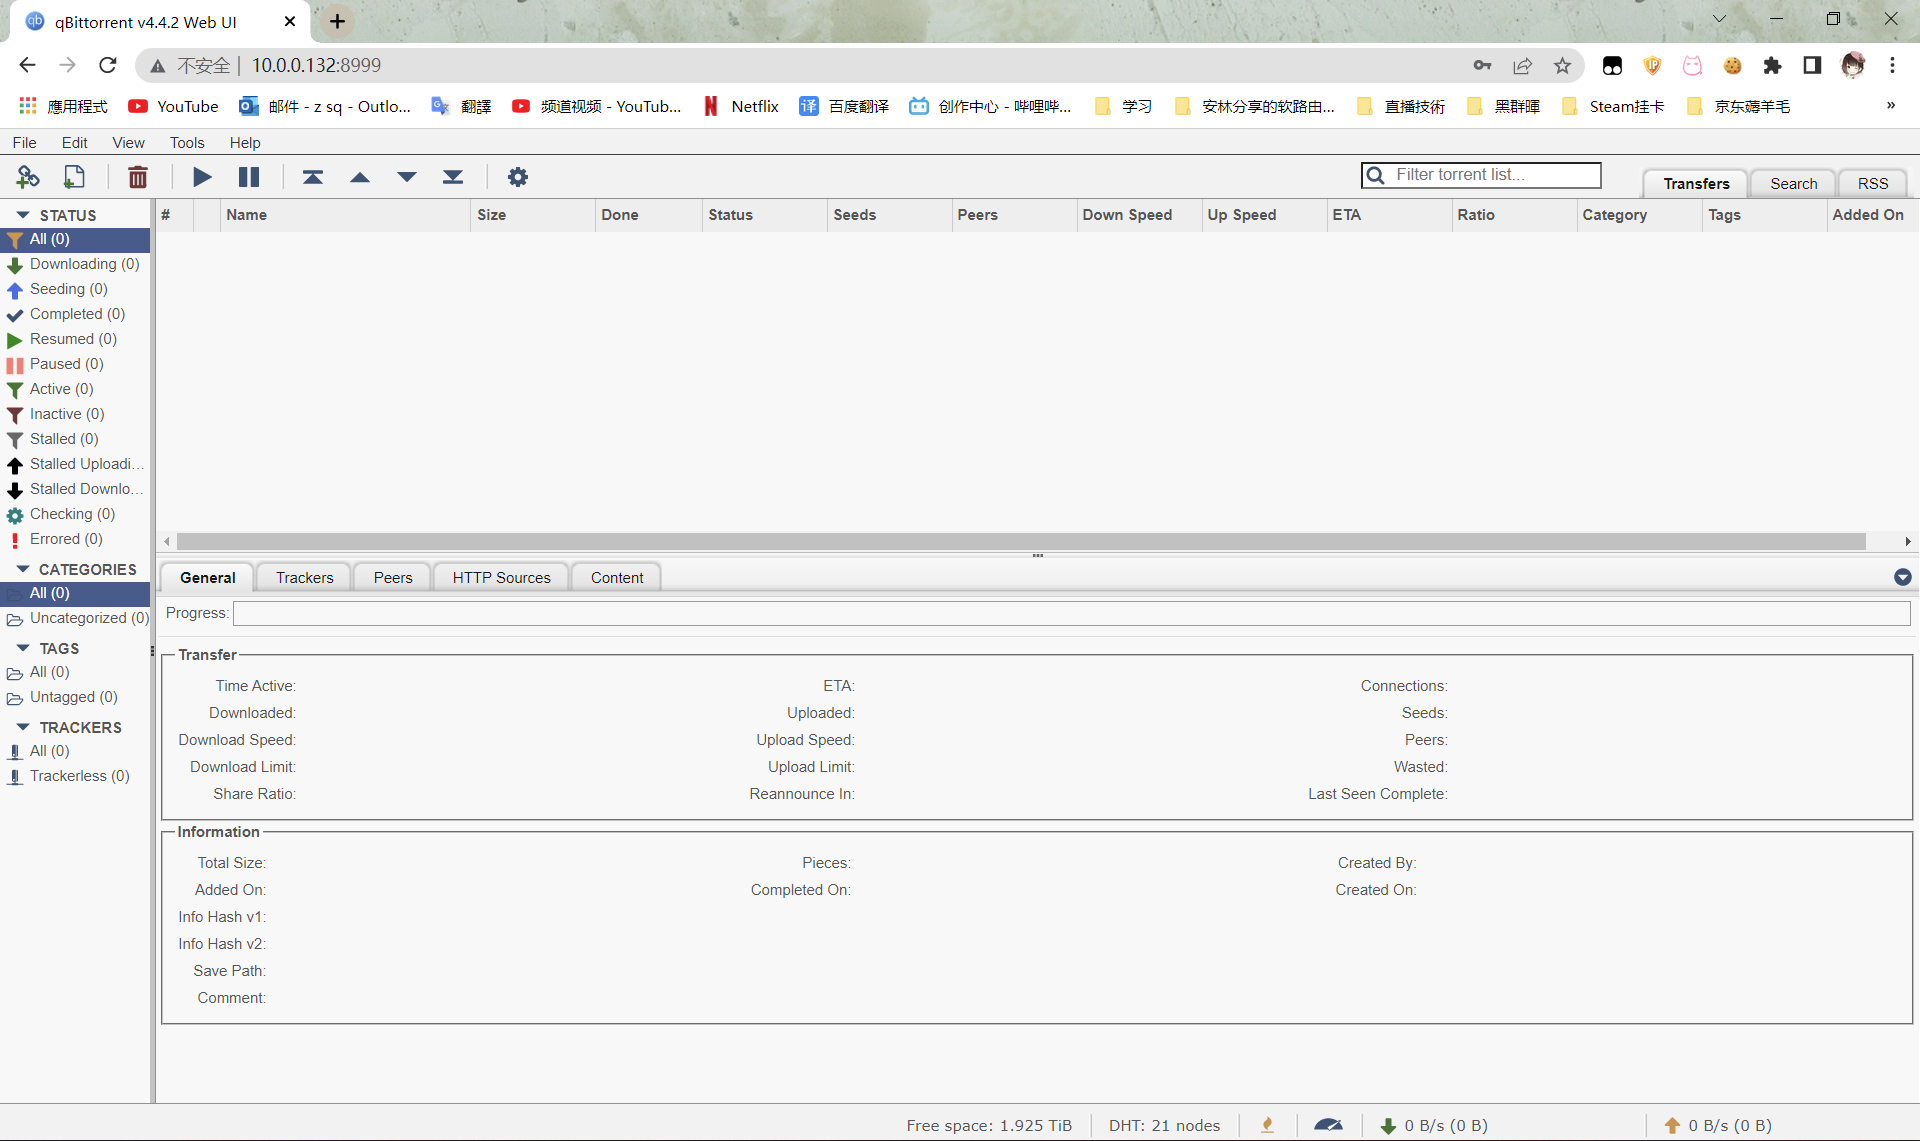Screen dimensions: 1920x1141
Task: Collapse the STATUS filter section
Action: click(23, 215)
